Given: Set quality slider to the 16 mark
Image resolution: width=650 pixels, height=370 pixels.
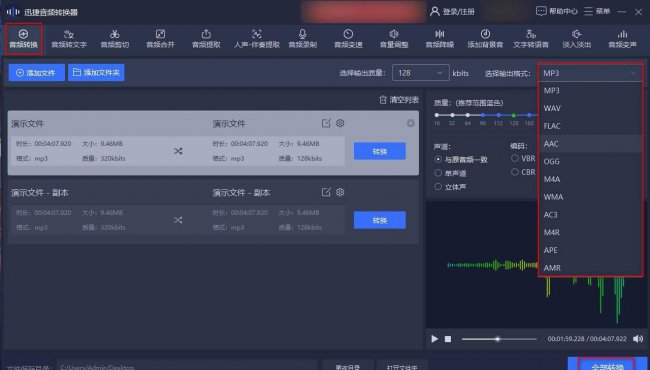Looking at the screenshot, I should click(437, 115).
